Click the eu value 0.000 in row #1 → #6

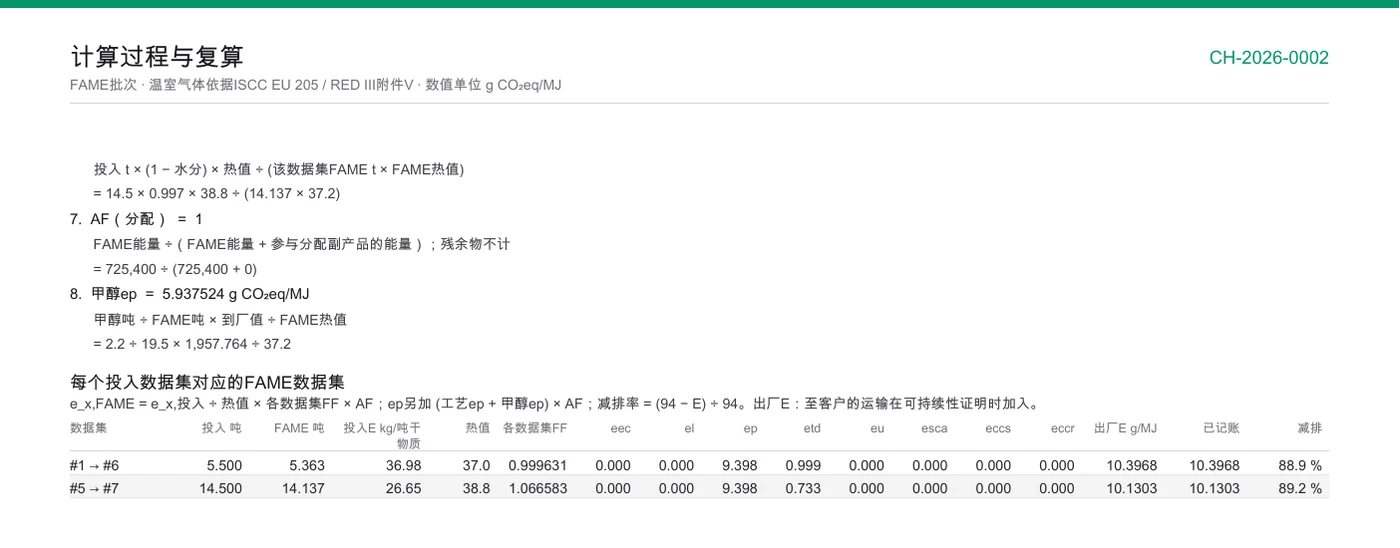click(x=867, y=465)
